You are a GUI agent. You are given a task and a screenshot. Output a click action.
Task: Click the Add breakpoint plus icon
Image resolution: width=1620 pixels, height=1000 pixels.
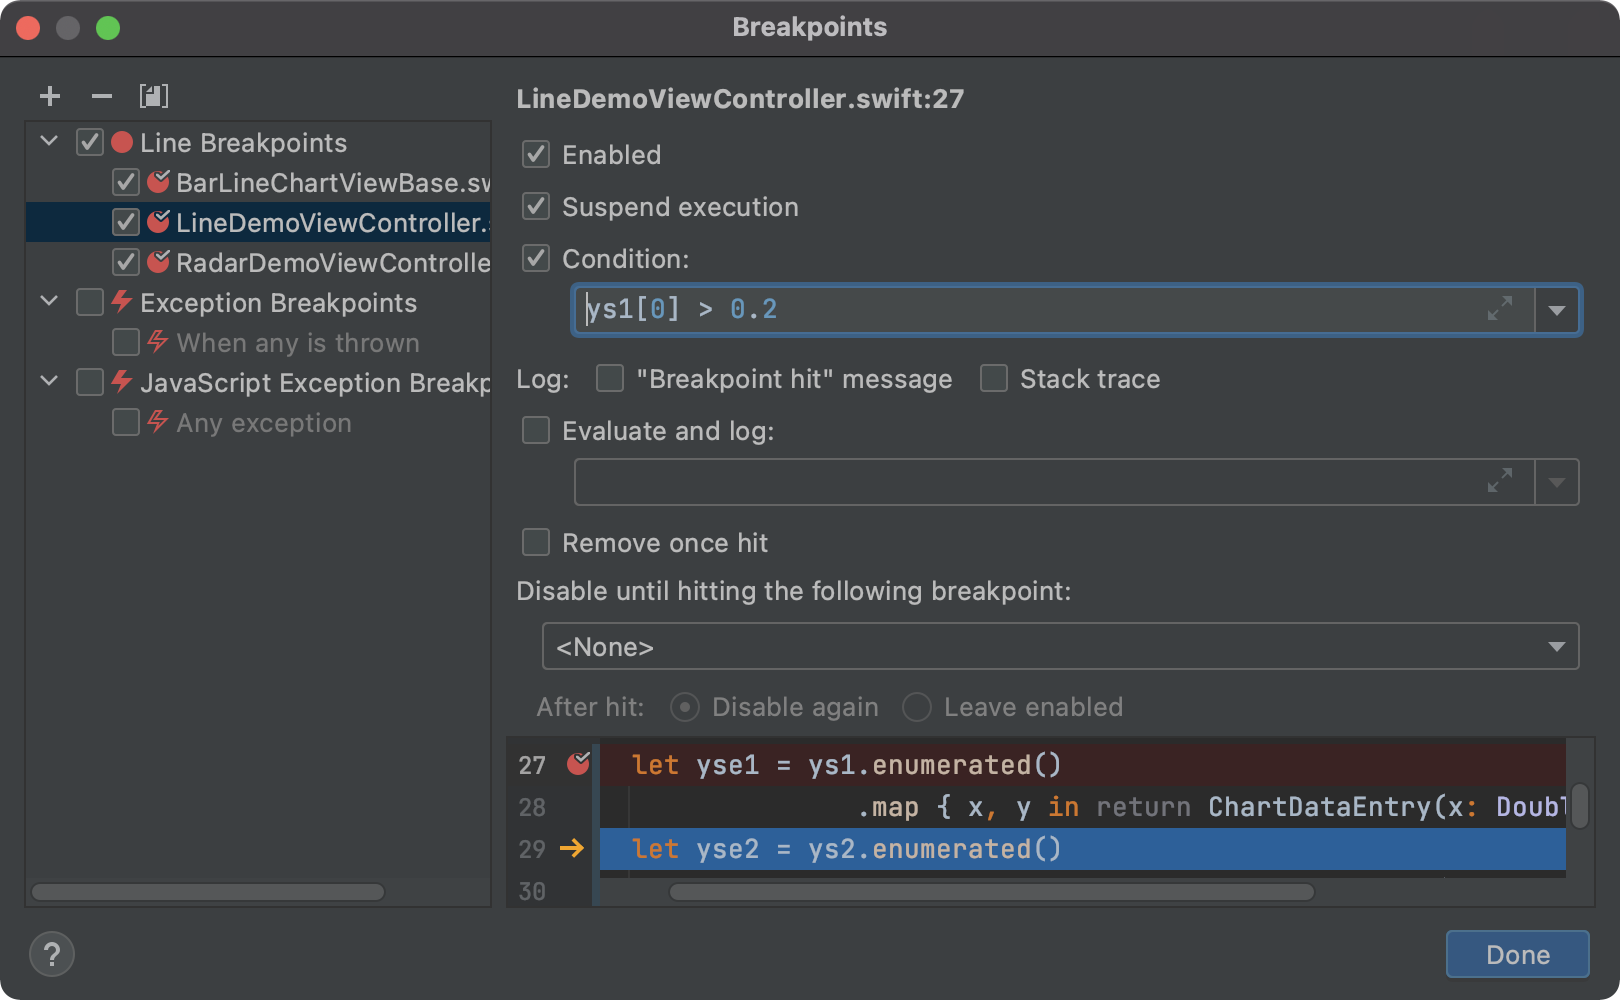[50, 96]
